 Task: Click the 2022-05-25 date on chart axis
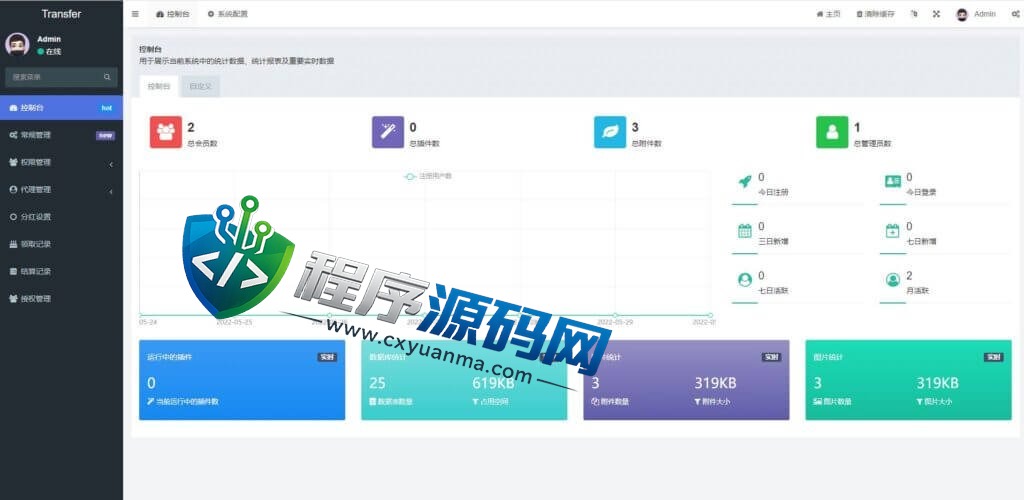tap(234, 322)
